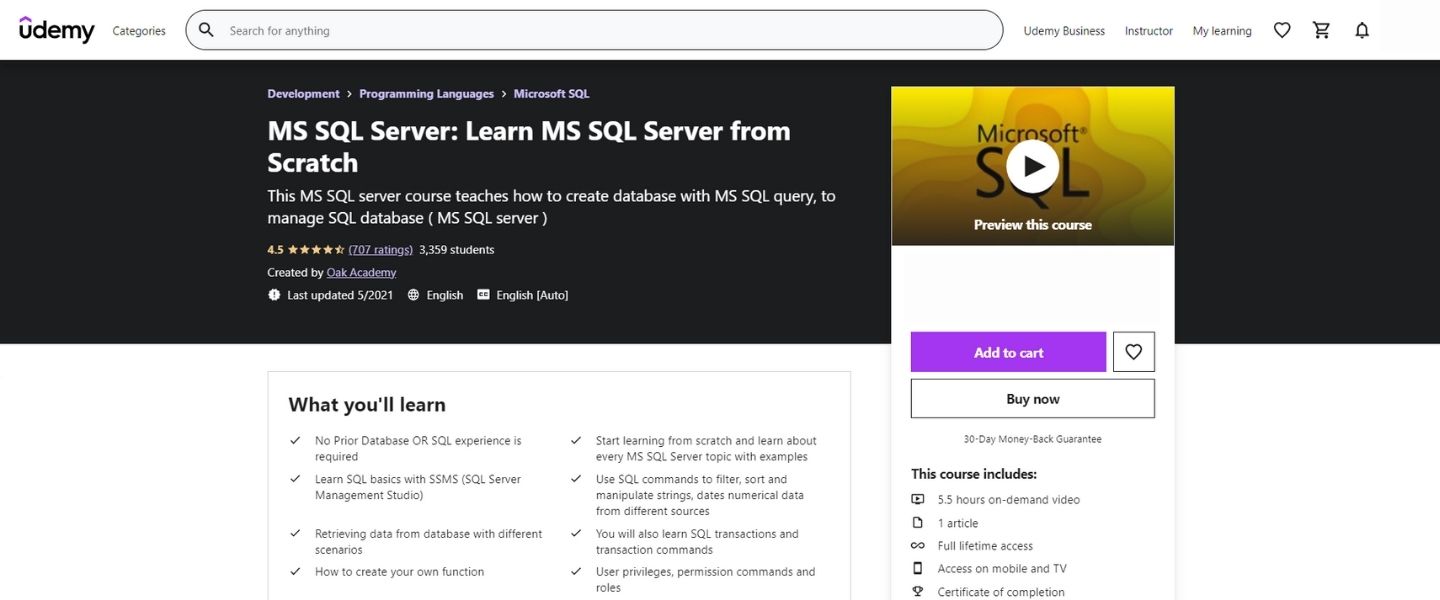This screenshot has width=1440, height=600.
Task: Click 'Access on mobile and TV' text
Action: click(1002, 569)
